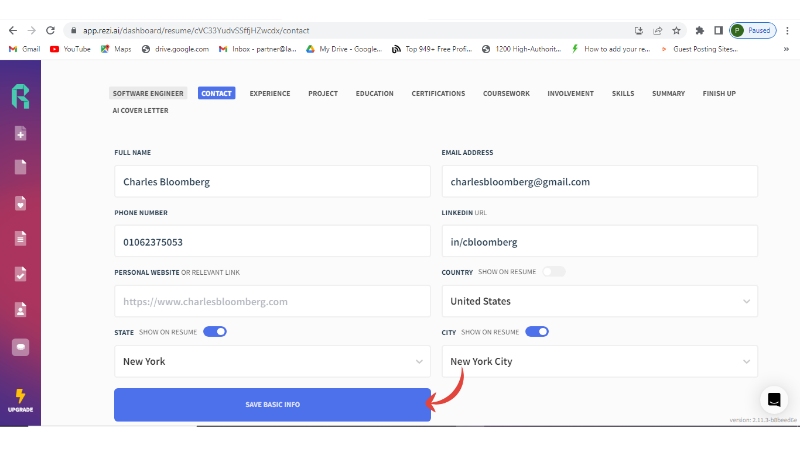This screenshot has height=449, width=800.
Task: Disable State show on resume toggle
Action: (215, 331)
